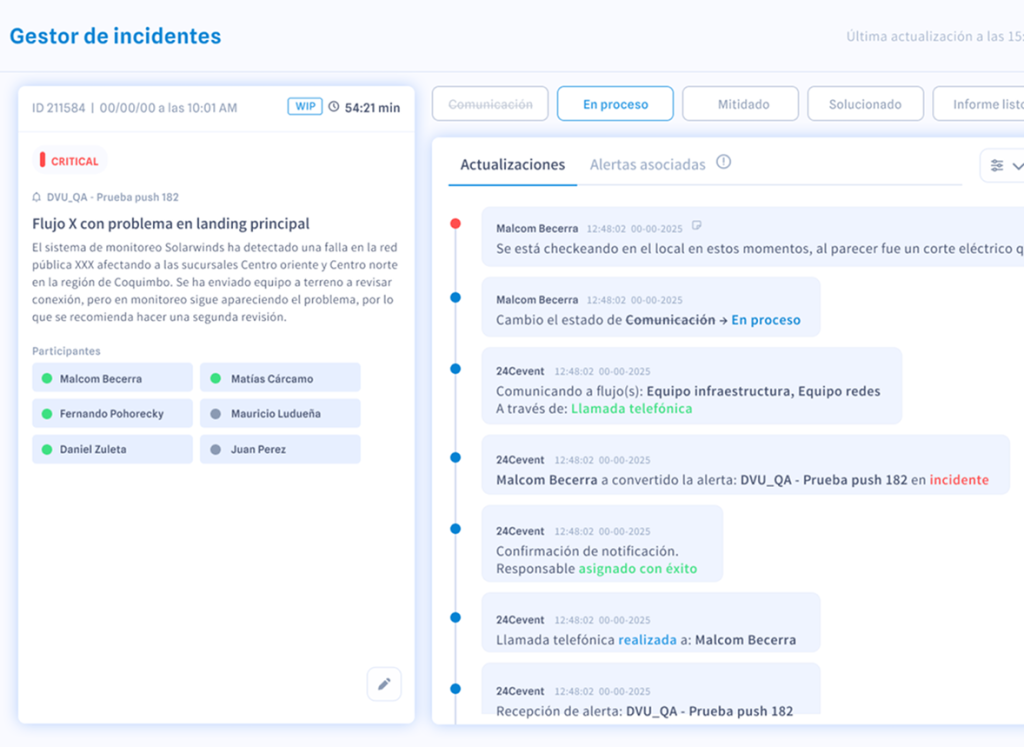Select the Actualizaciones tab

pyautogui.click(x=512, y=164)
